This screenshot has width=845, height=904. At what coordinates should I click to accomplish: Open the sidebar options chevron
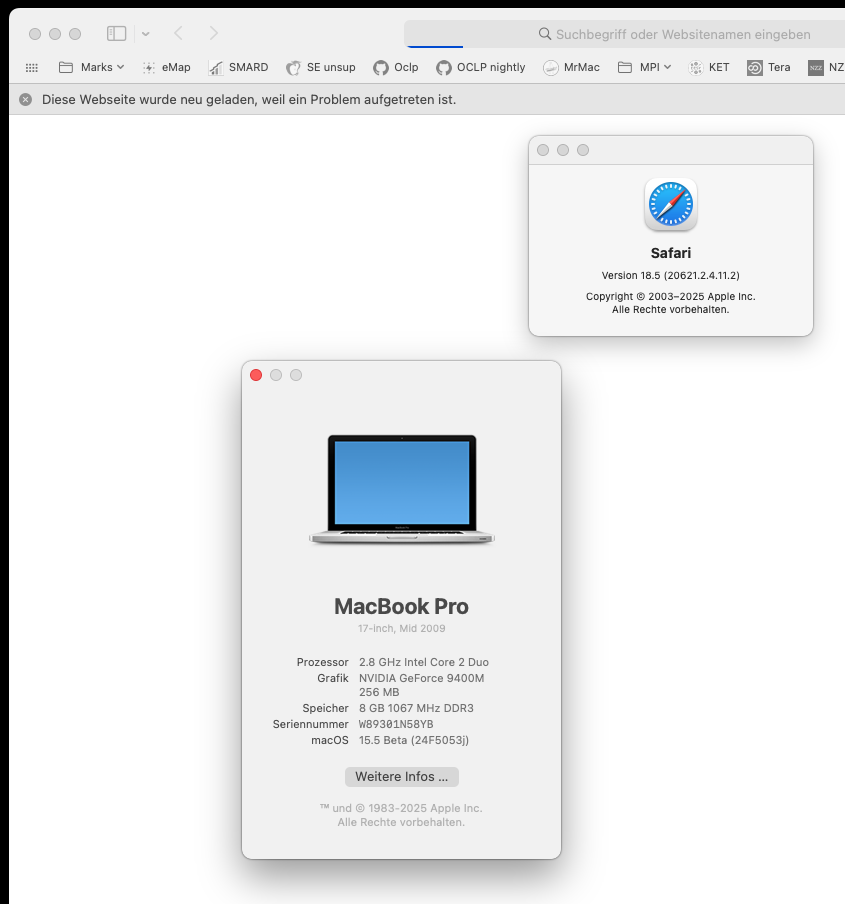(146, 34)
